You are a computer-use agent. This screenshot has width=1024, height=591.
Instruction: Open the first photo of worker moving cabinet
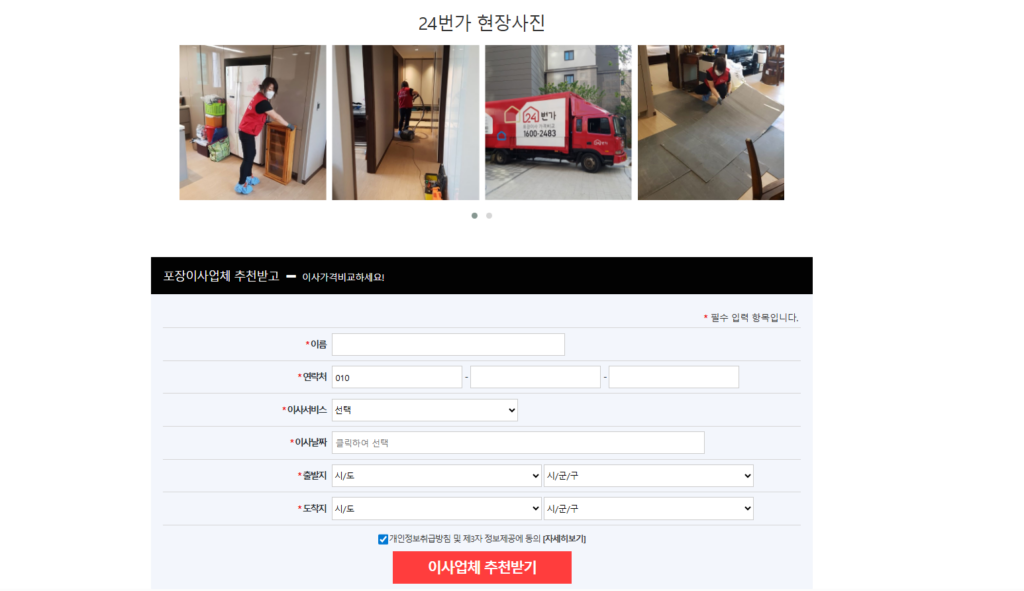pyautogui.click(x=253, y=122)
